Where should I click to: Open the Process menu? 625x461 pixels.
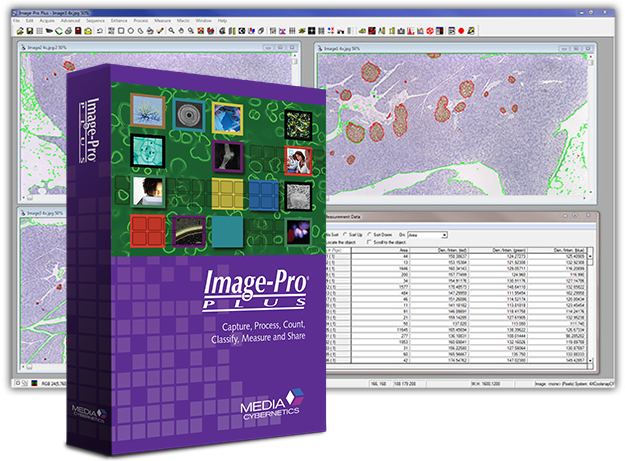141,20
